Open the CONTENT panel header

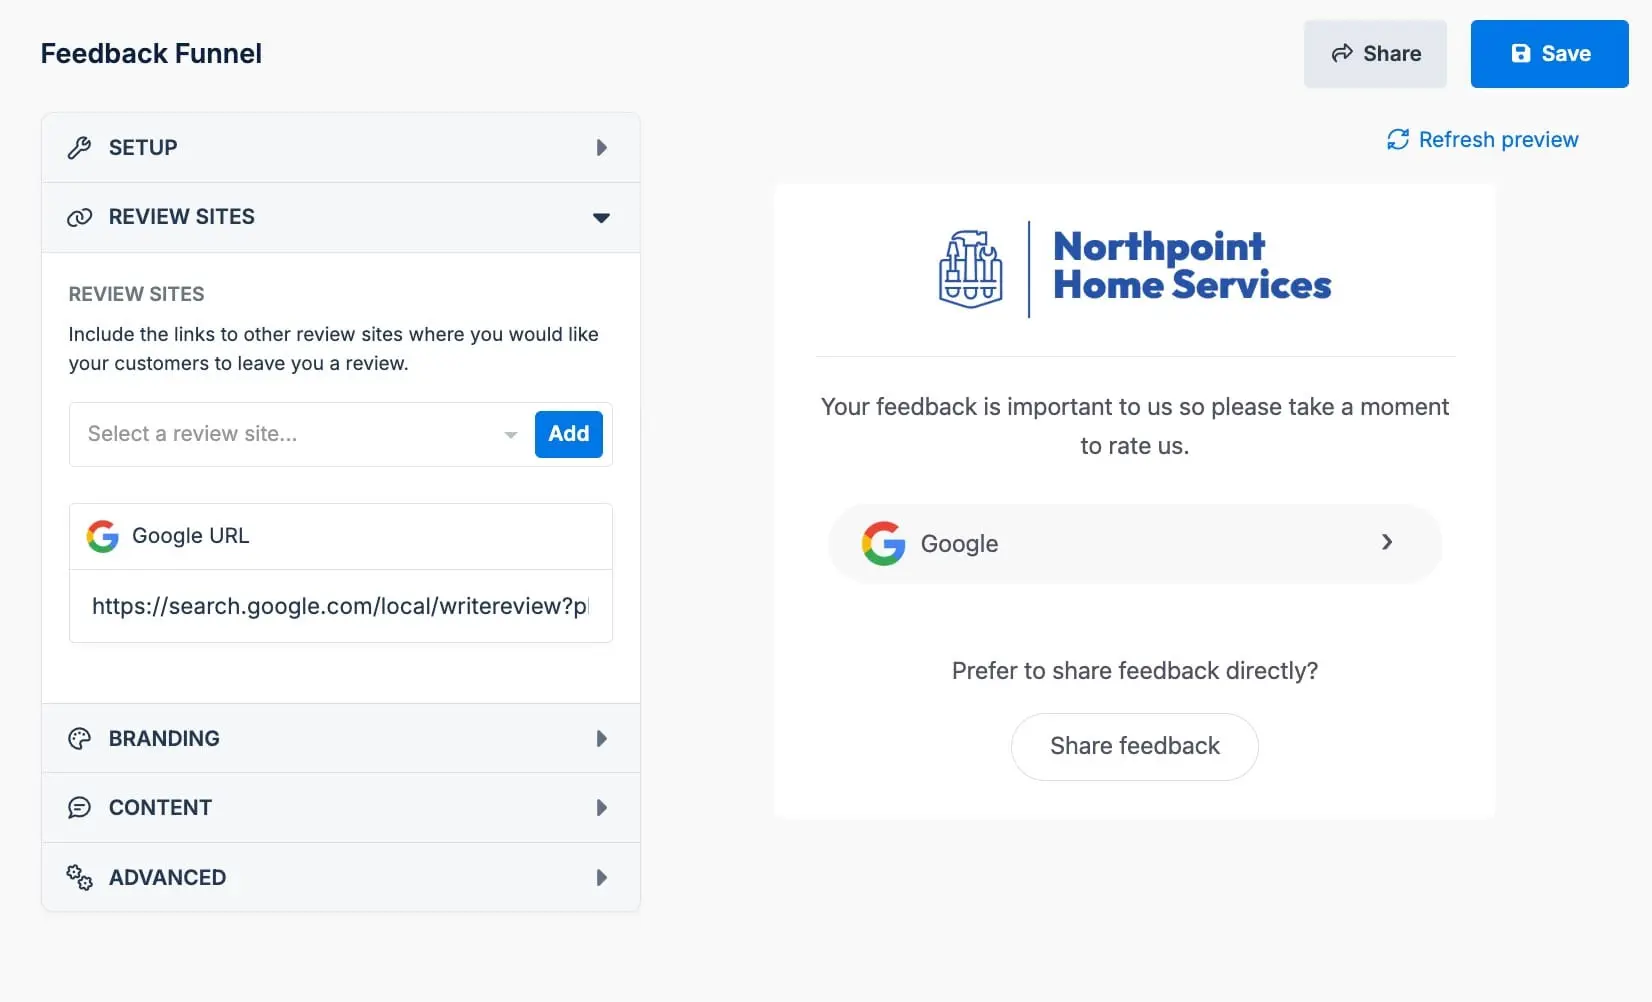pos(341,808)
